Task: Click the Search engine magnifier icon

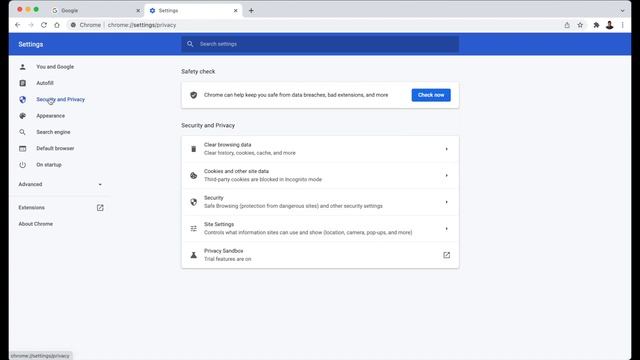Action: tap(22, 132)
